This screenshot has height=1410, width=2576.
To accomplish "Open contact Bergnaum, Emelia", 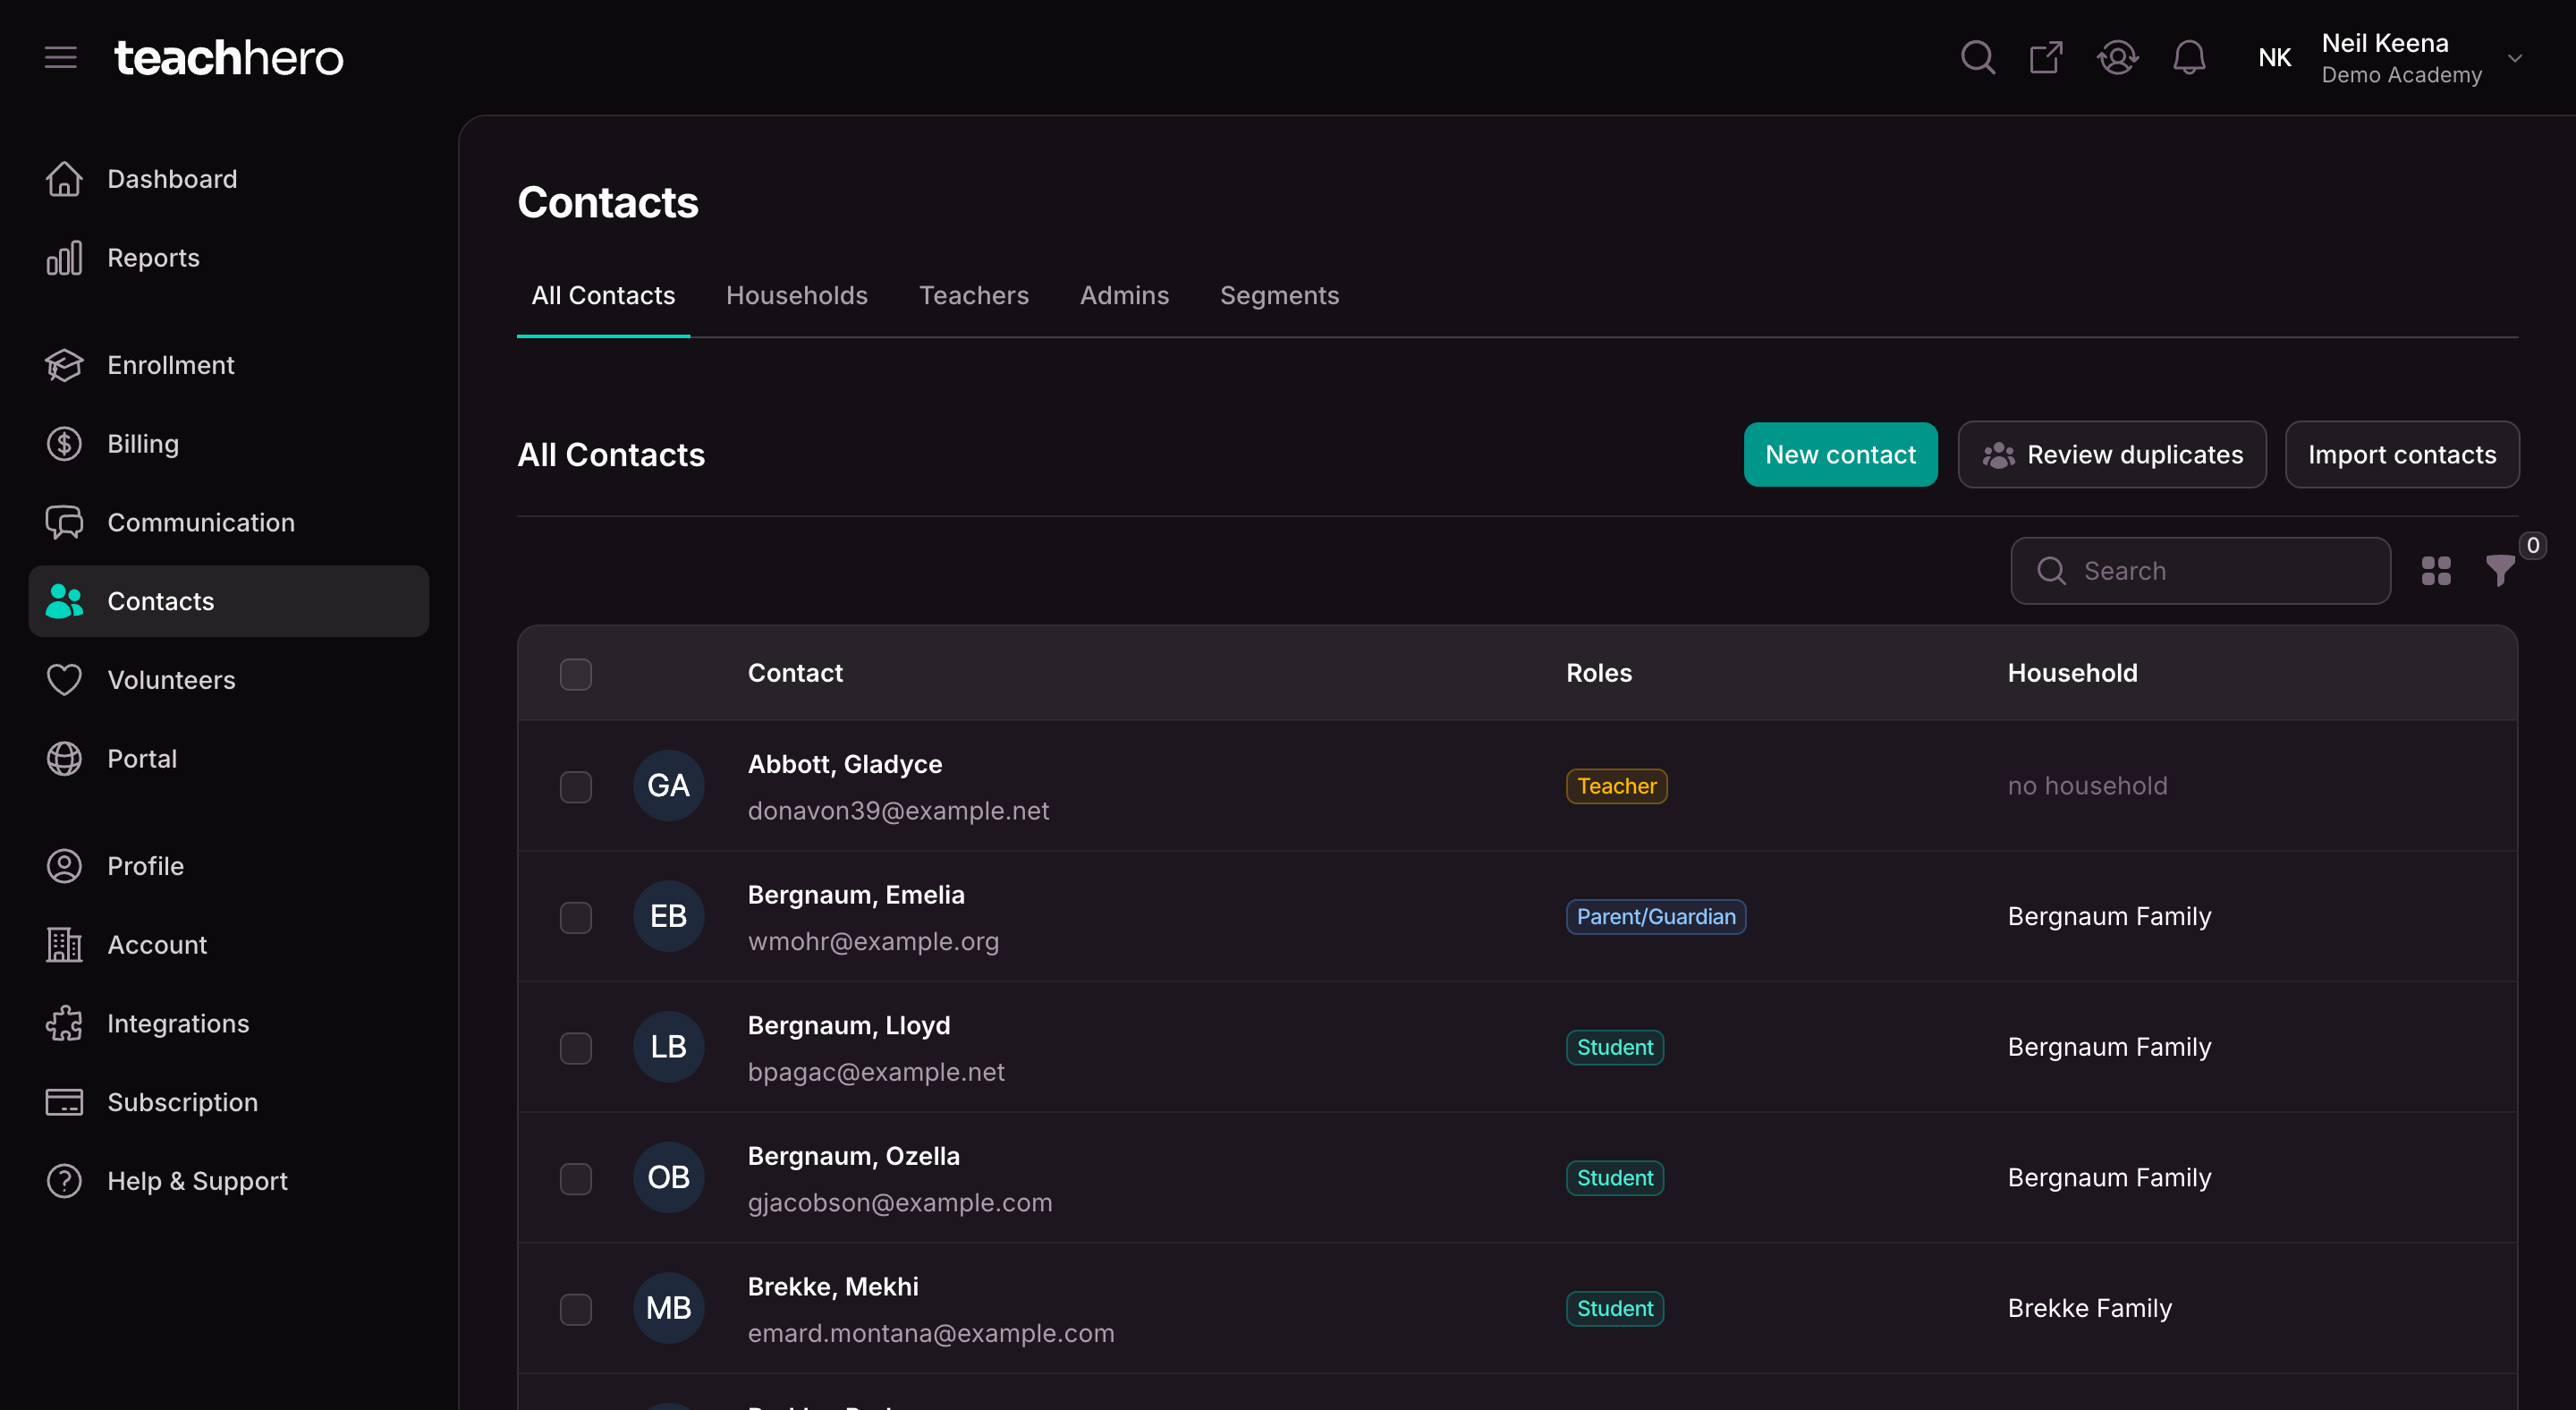I will click(856, 895).
